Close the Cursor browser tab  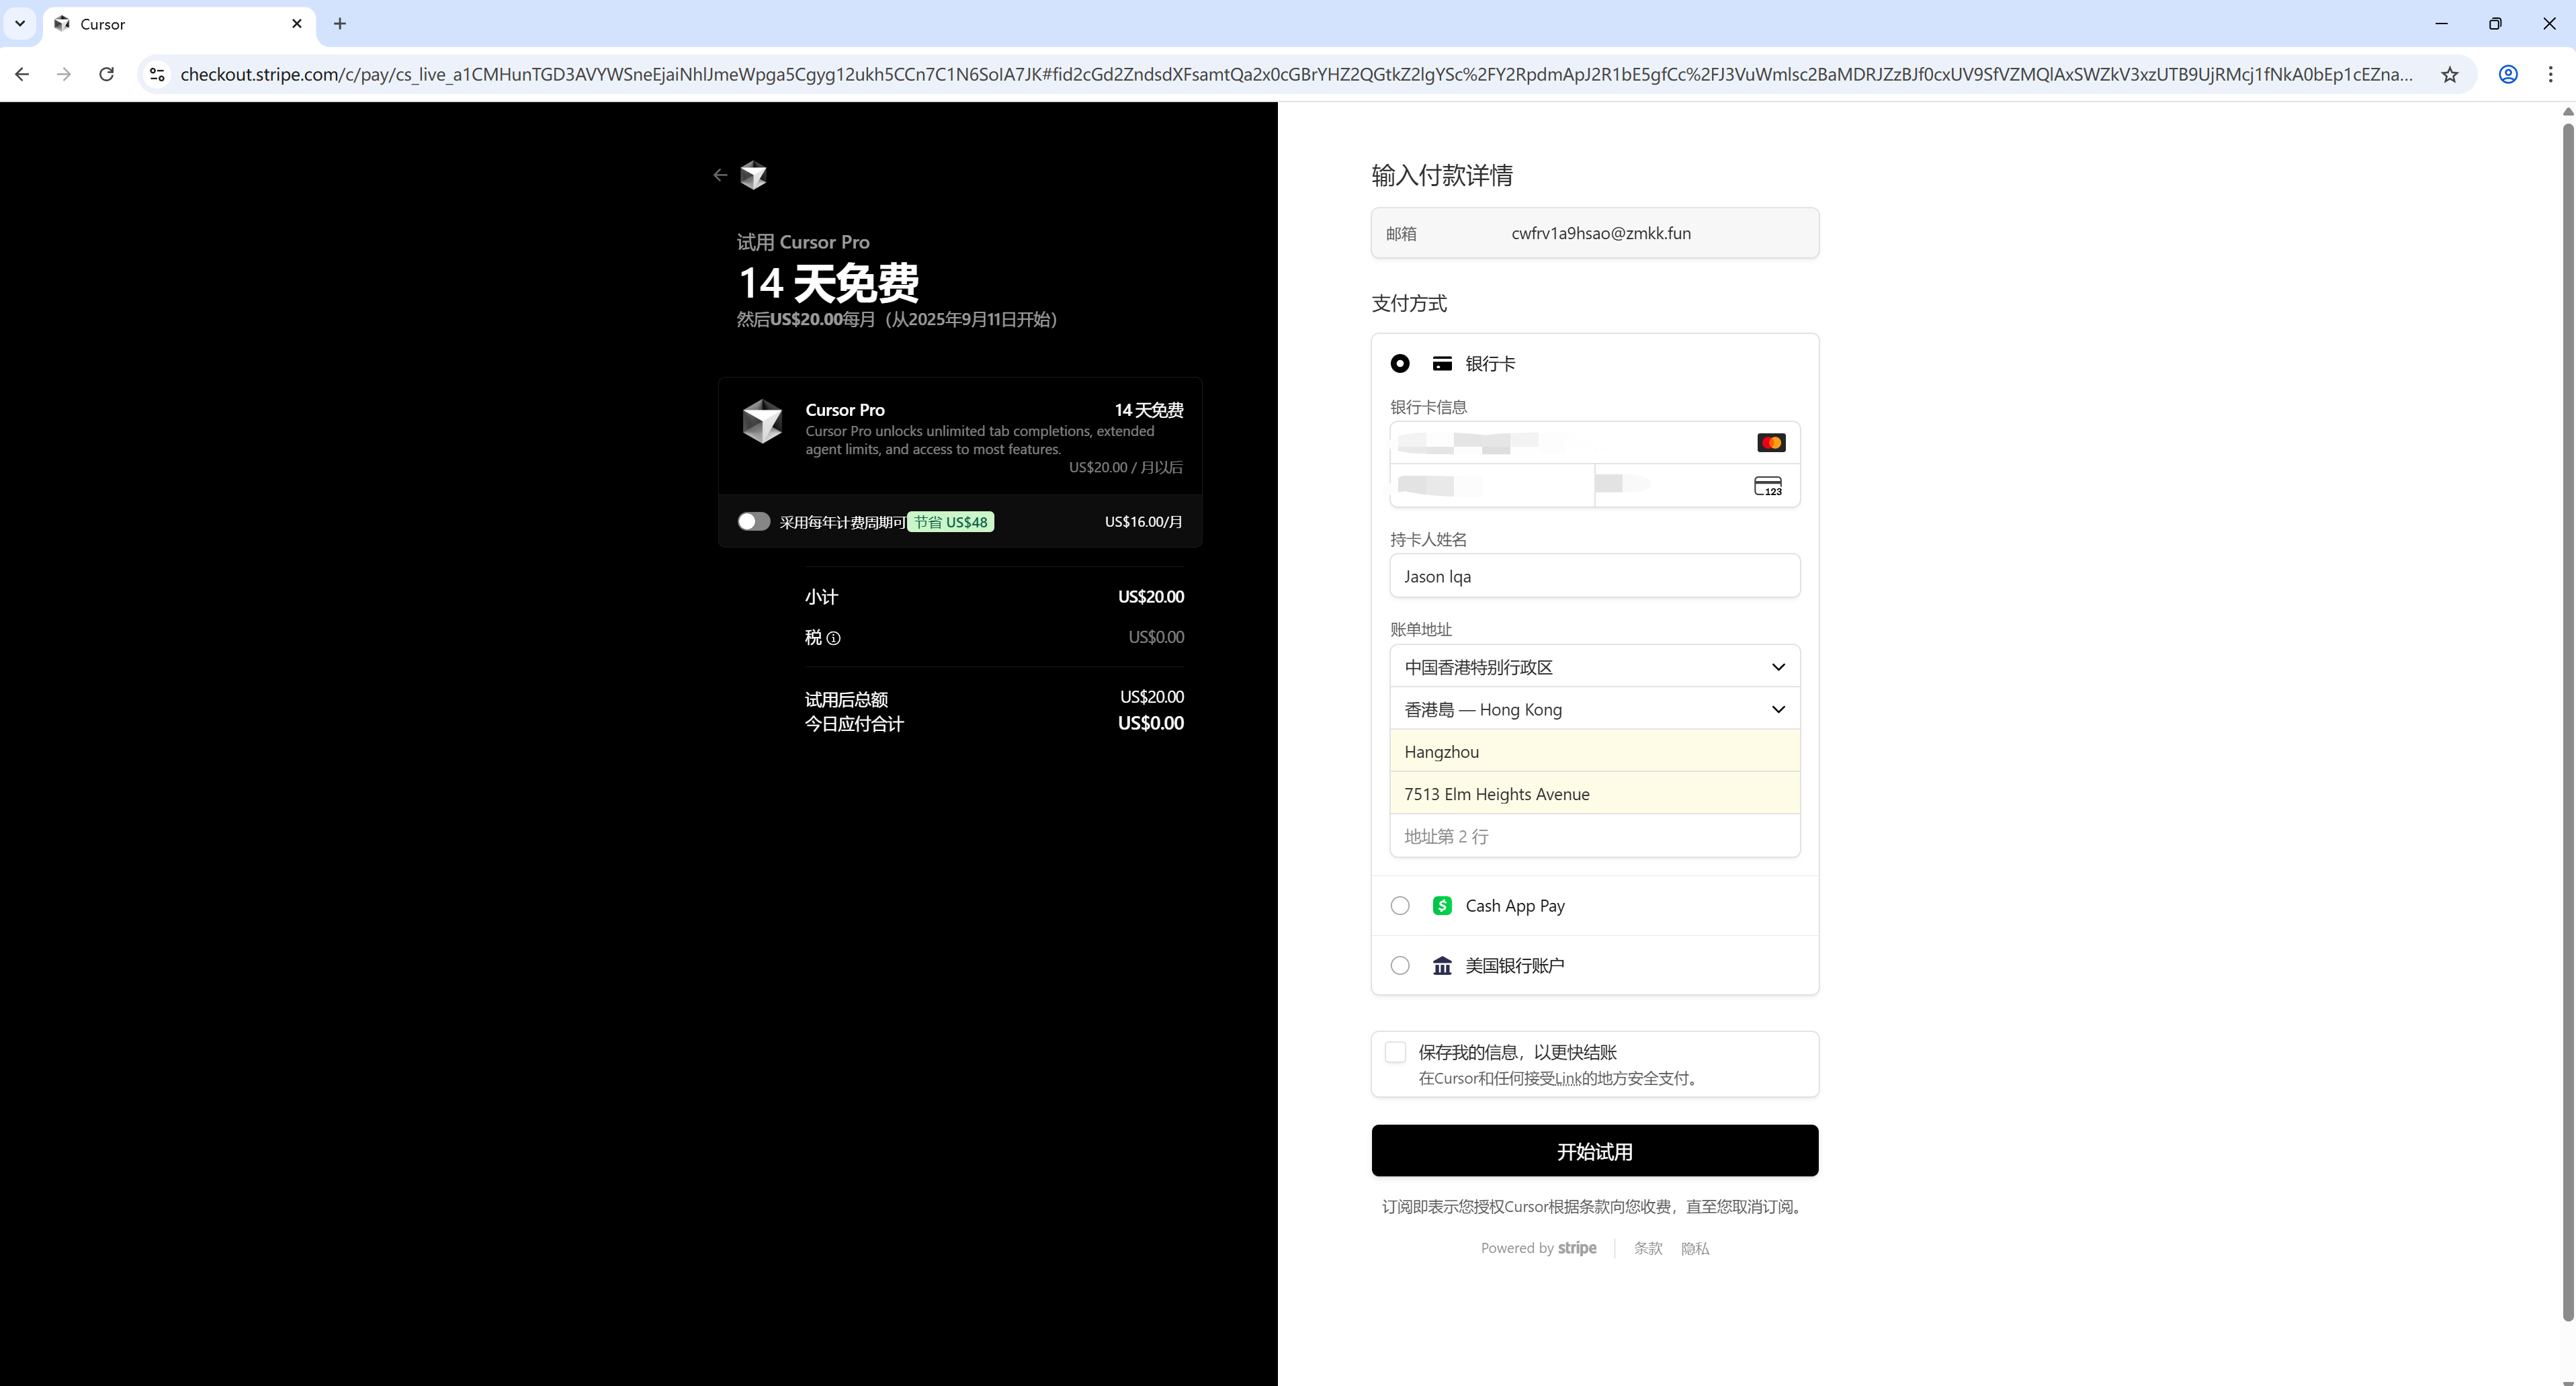[x=297, y=24]
